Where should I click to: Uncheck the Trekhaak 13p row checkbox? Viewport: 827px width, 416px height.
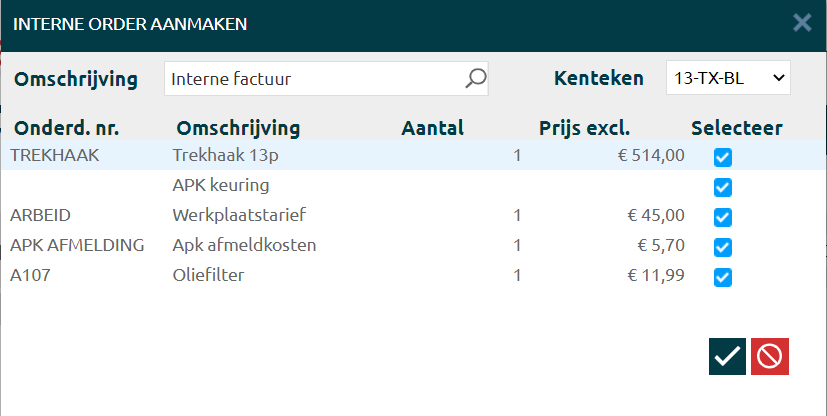point(723,157)
